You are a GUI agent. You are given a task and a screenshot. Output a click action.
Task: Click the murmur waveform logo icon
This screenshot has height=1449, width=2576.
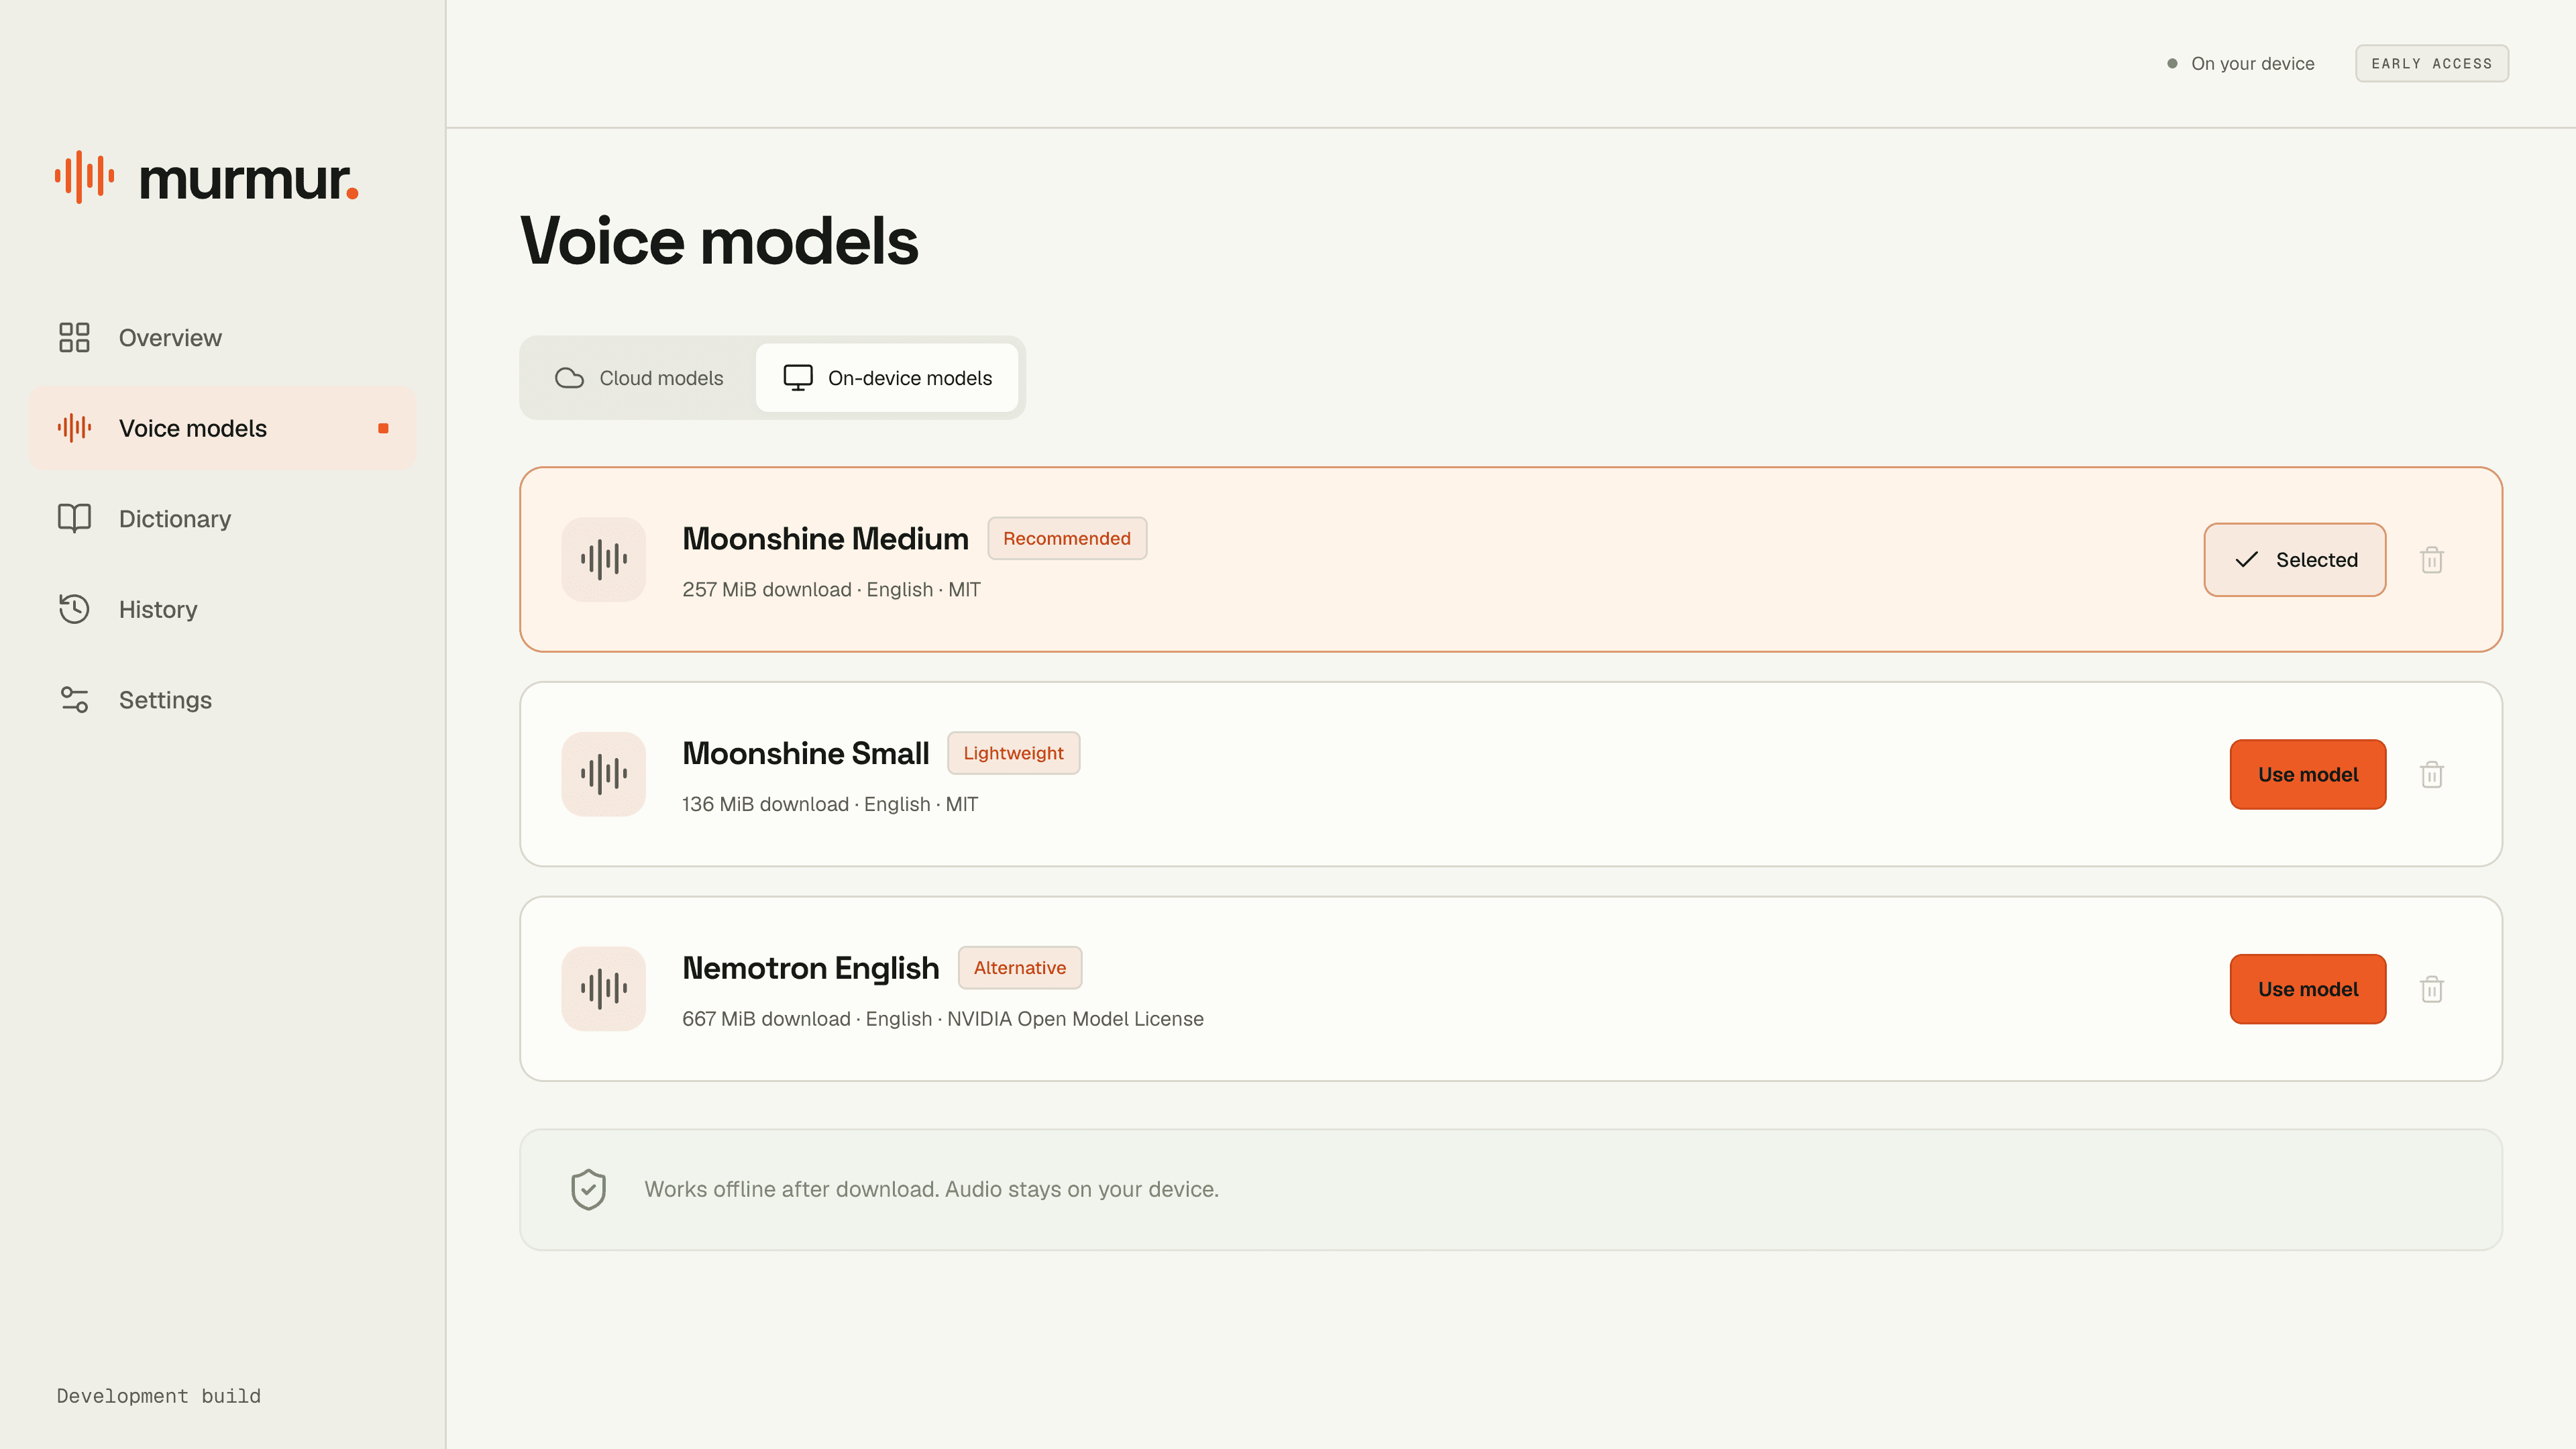click(x=84, y=177)
